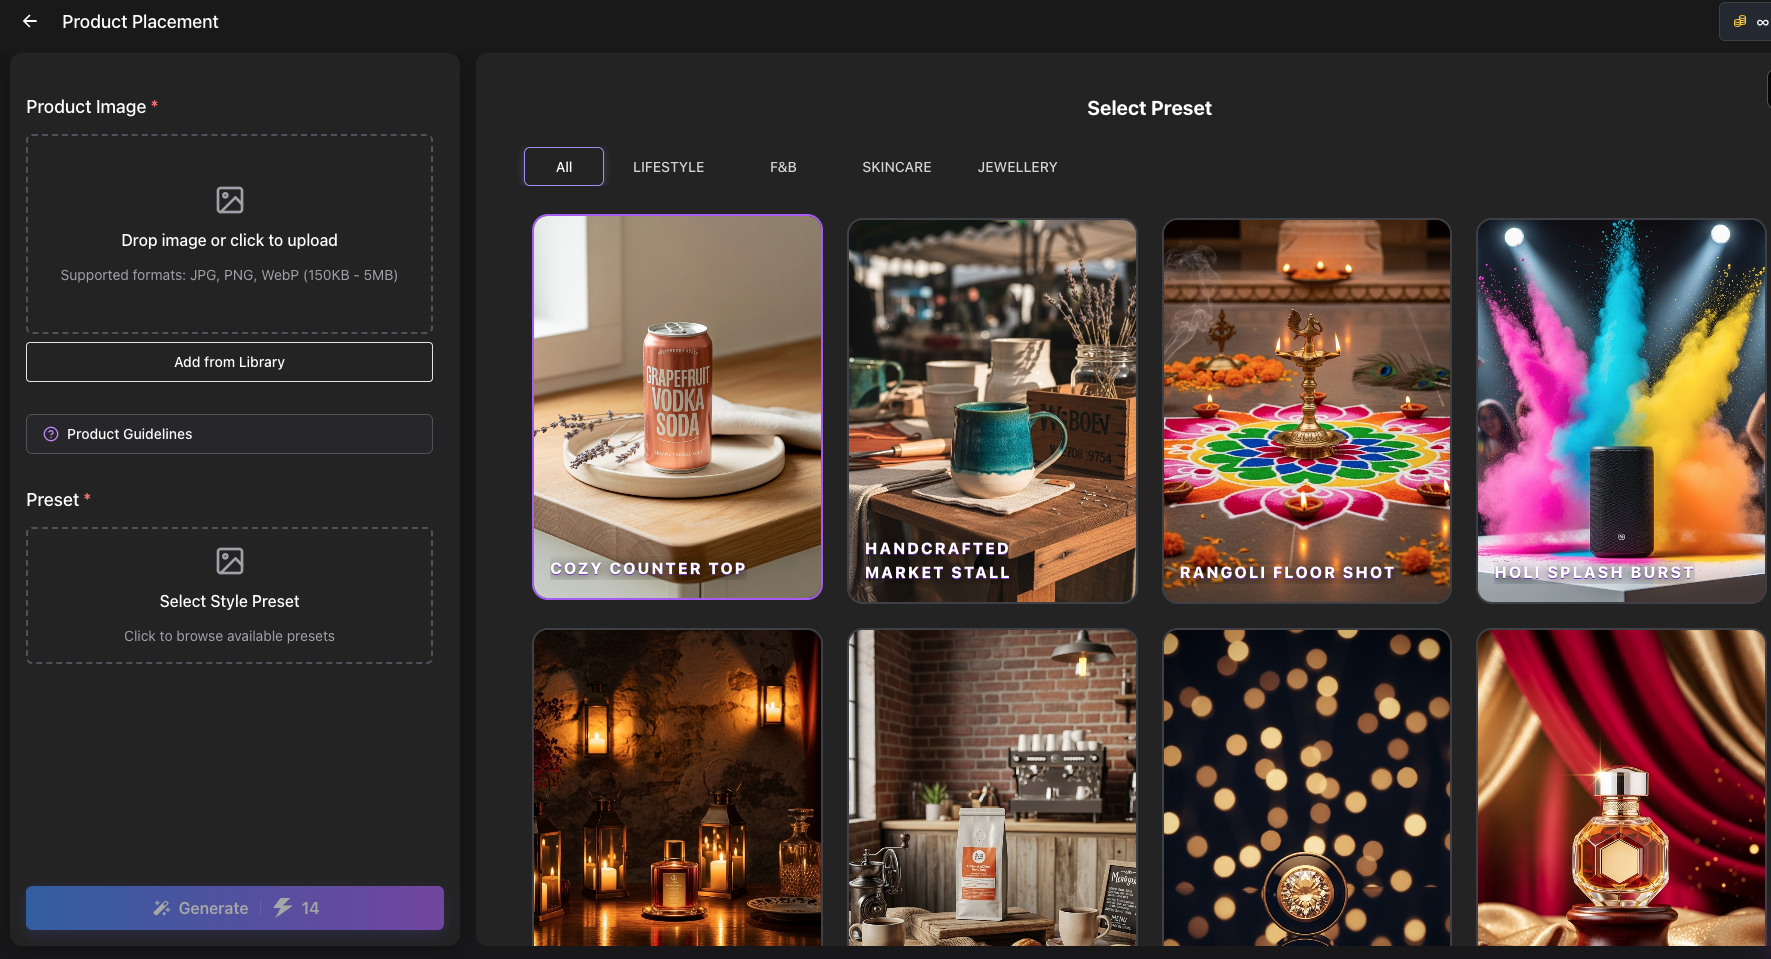Click the image icon above Select Style Preset
1771x959 pixels.
point(229,561)
